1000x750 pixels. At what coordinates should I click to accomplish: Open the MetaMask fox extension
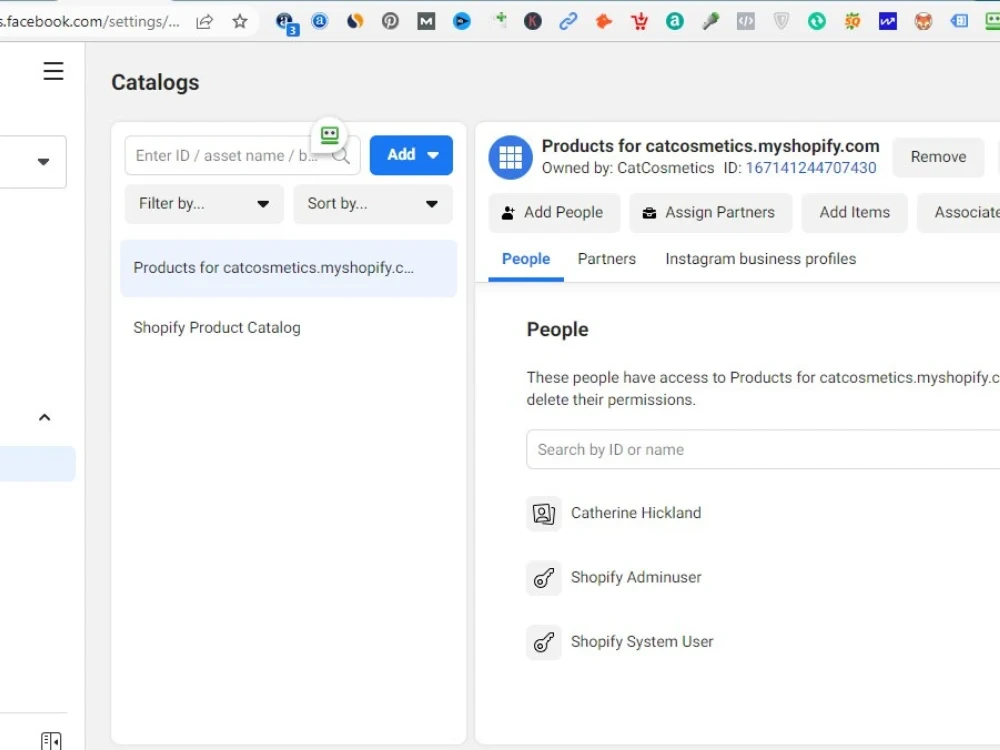click(x=923, y=22)
